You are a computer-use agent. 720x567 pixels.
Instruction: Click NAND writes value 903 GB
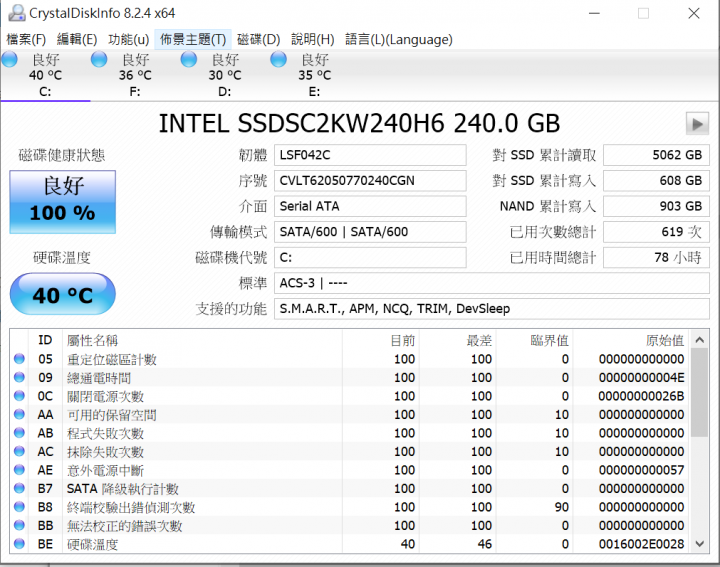click(656, 206)
